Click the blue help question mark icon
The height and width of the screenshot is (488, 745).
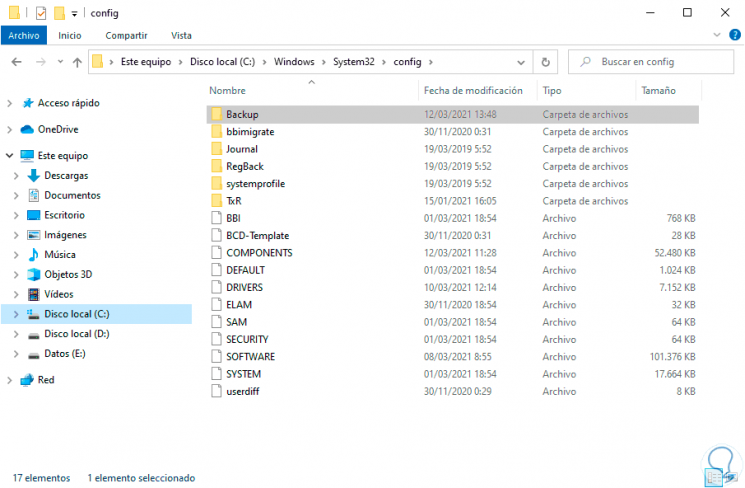735,35
